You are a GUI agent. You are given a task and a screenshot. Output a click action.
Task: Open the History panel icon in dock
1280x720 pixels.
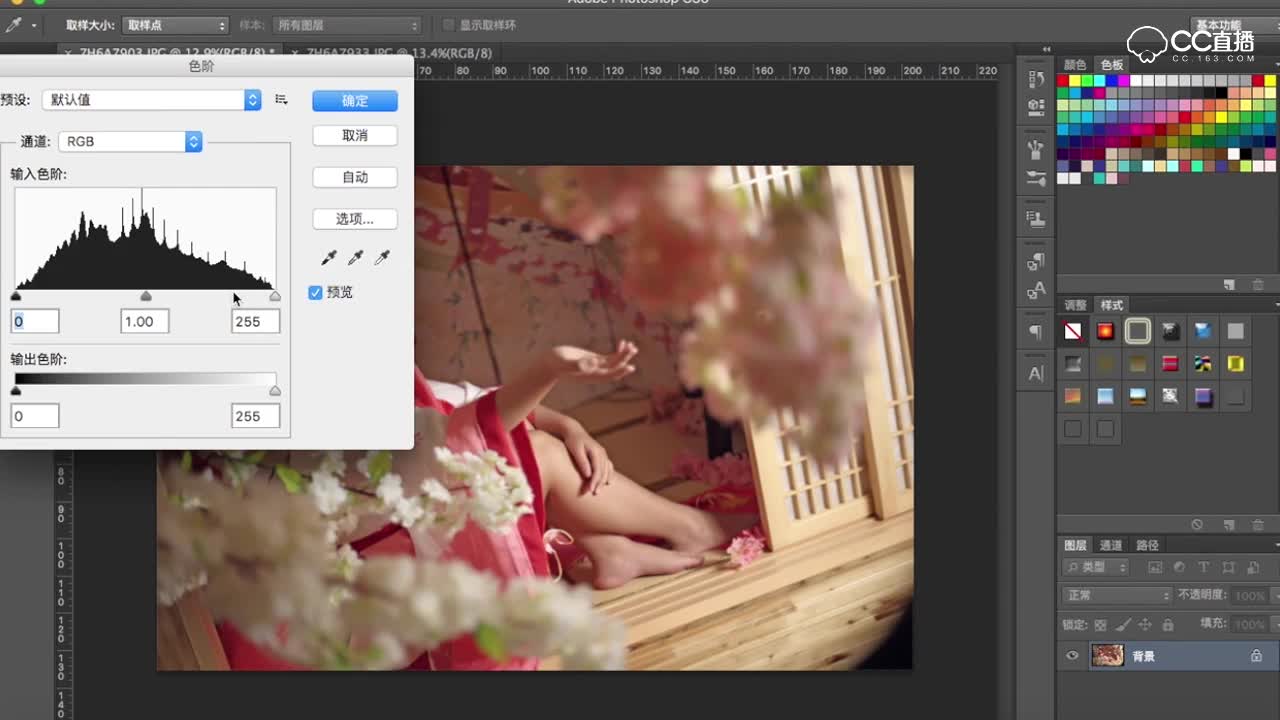point(1036,78)
